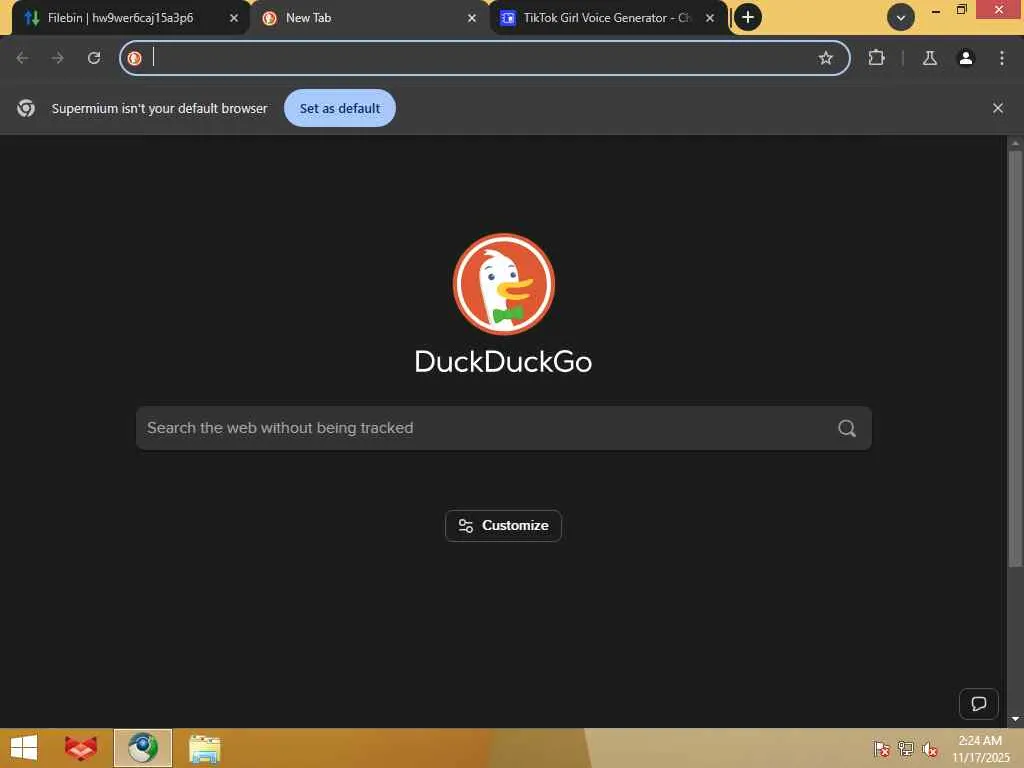Click the forward navigation arrow

coord(57,58)
